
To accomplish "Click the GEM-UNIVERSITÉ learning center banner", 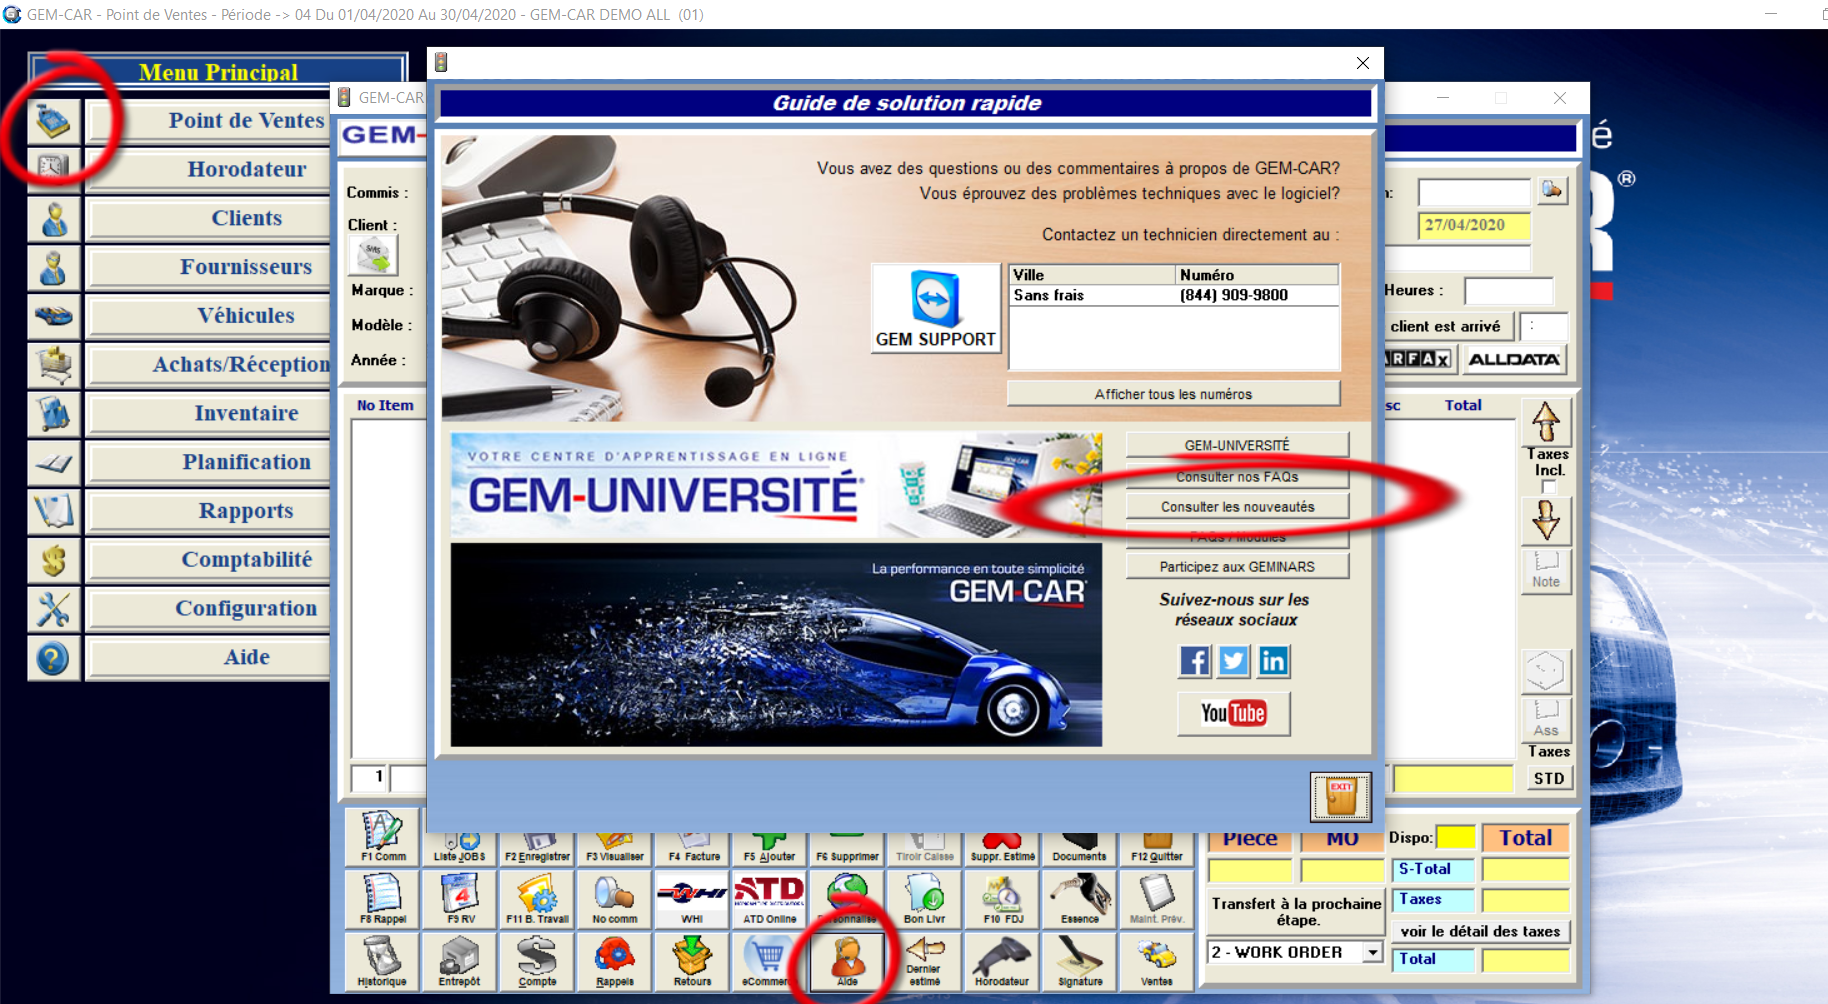I will [776, 486].
